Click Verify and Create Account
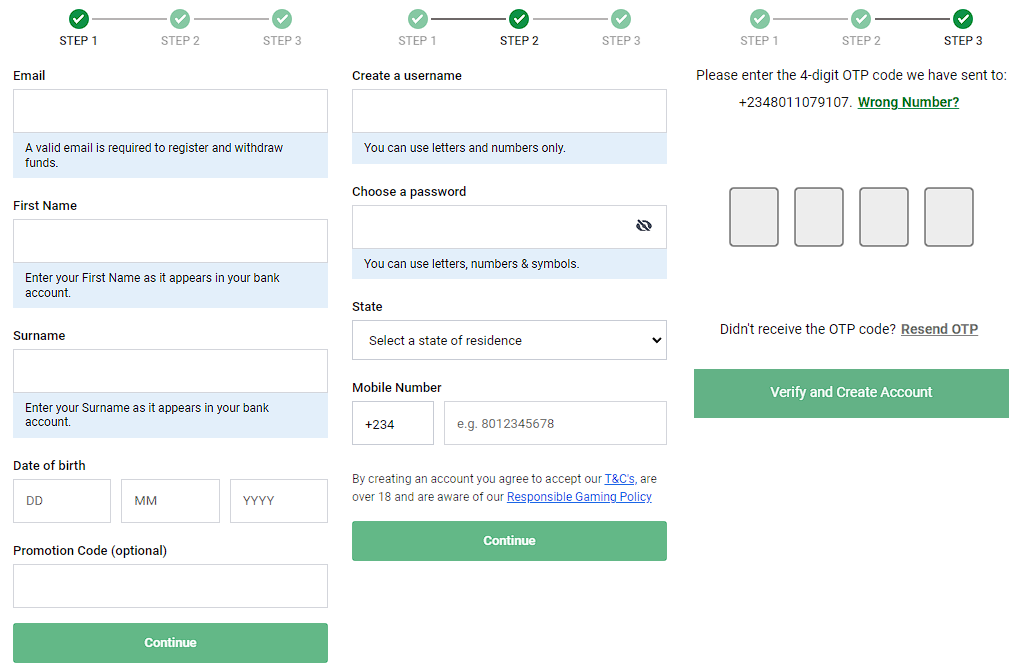The width and height of the screenshot is (1020, 664). click(851, 393)
